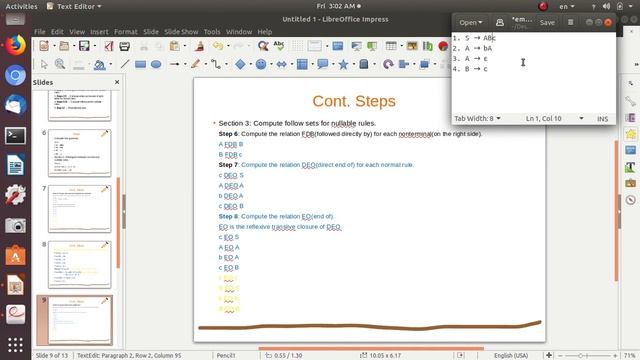Open the Text Editor application menu in top bar
This screenshot has height=360, width=640.
click(x=74, y=6)
